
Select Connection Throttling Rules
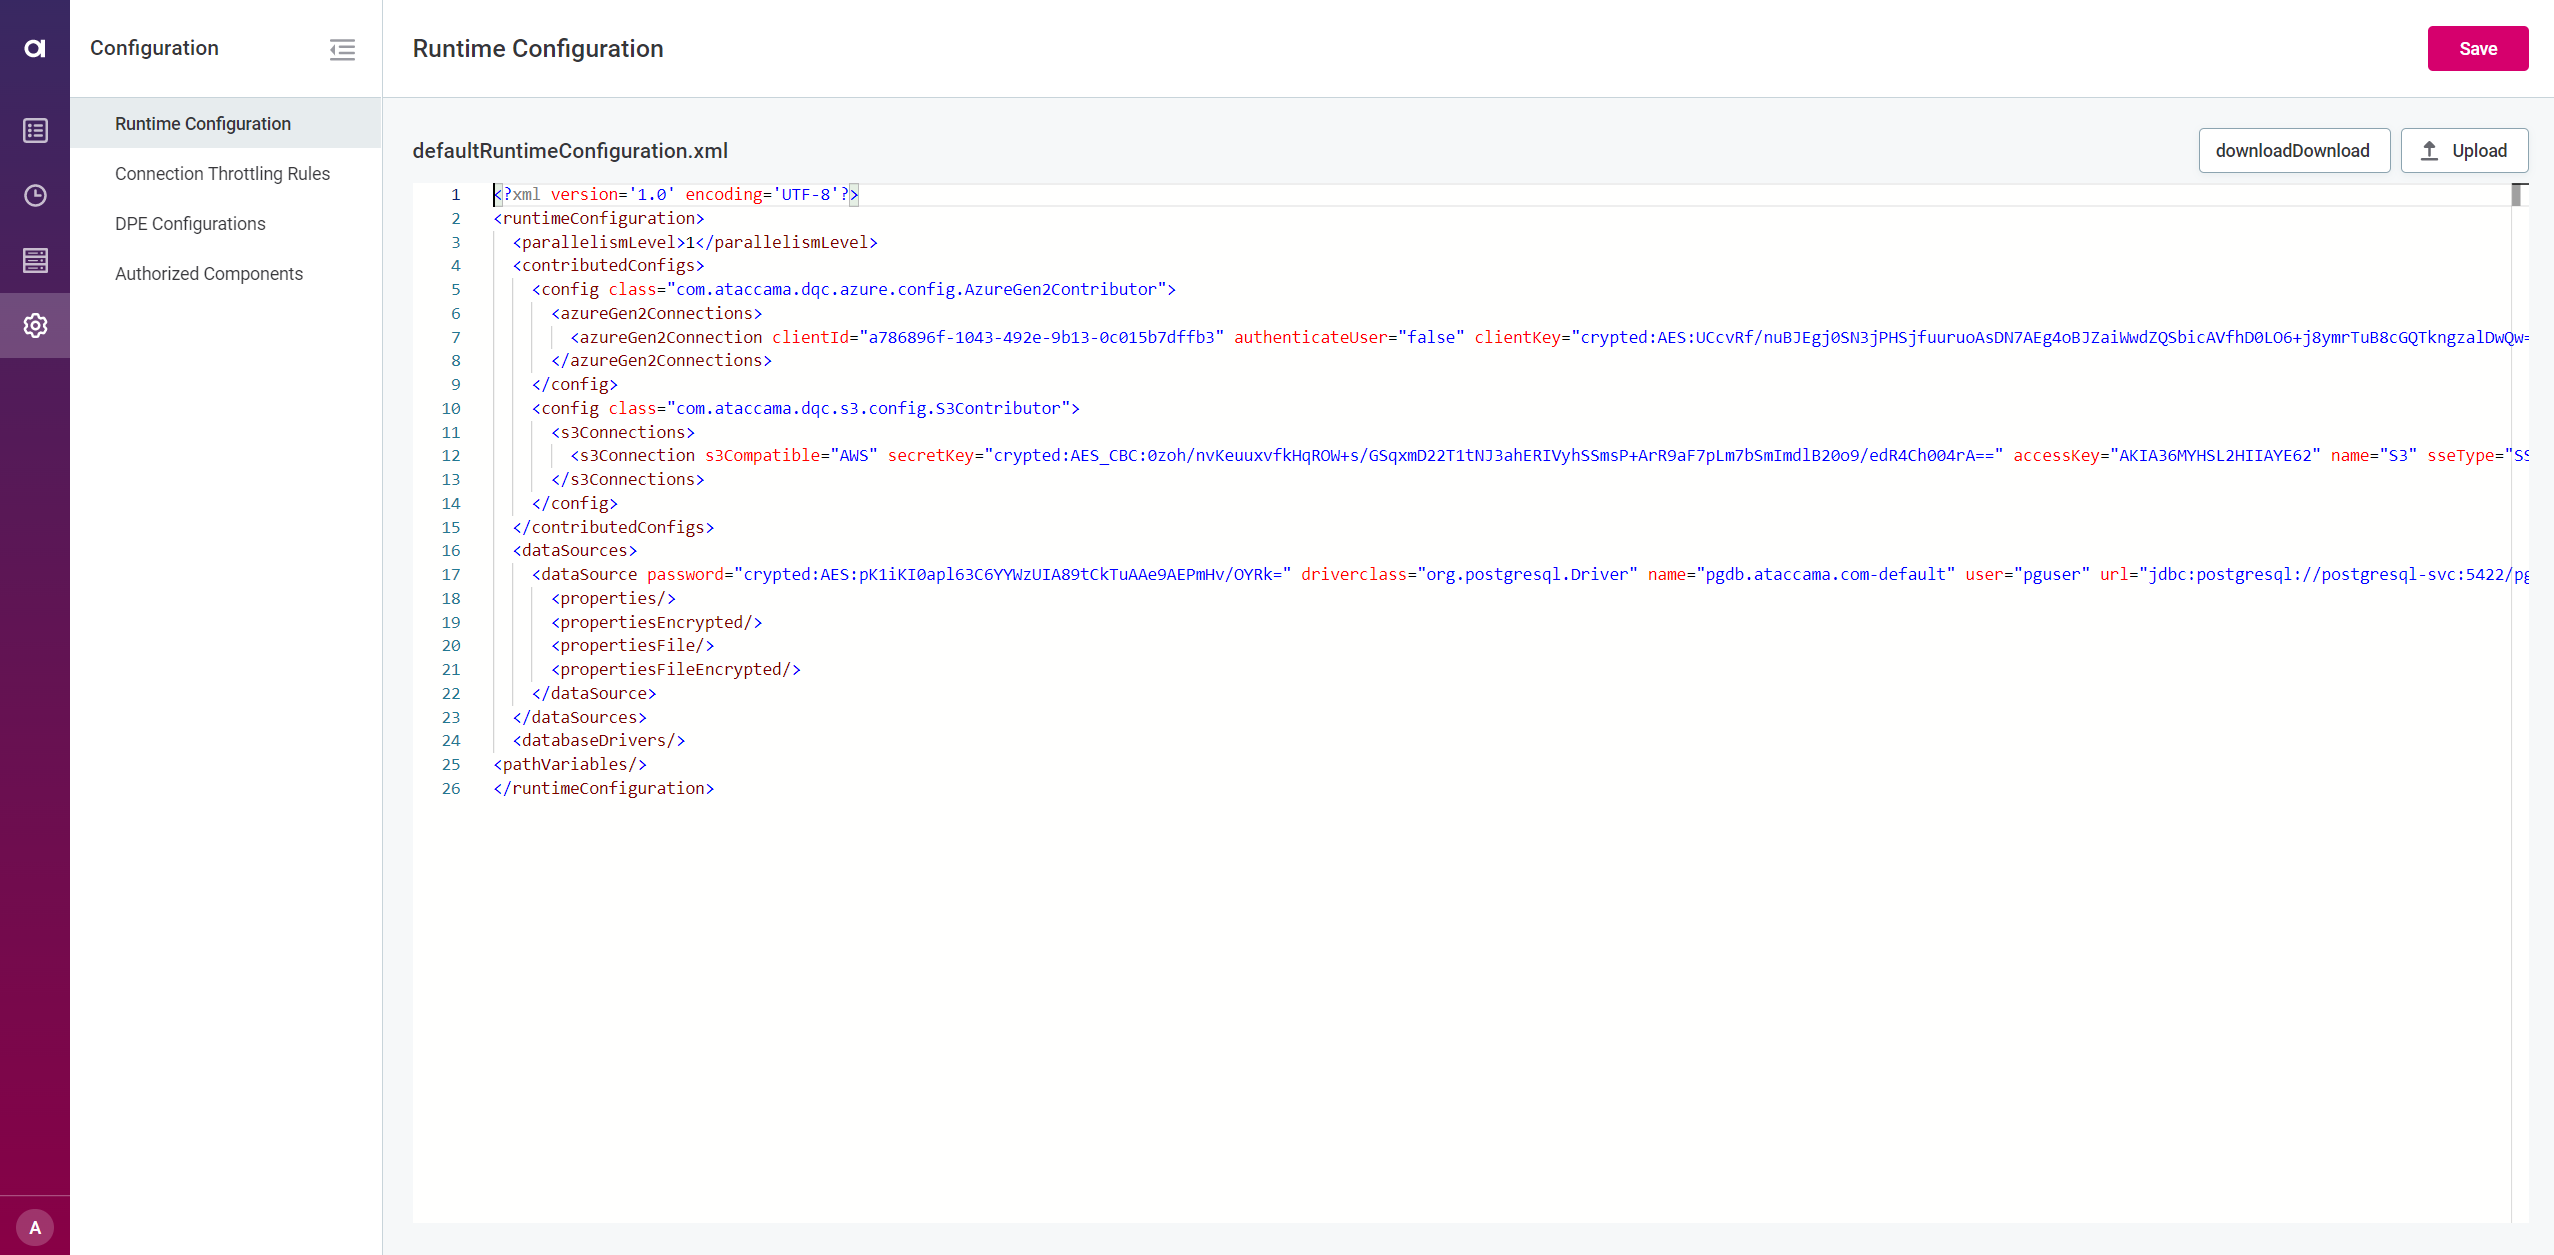222,173
